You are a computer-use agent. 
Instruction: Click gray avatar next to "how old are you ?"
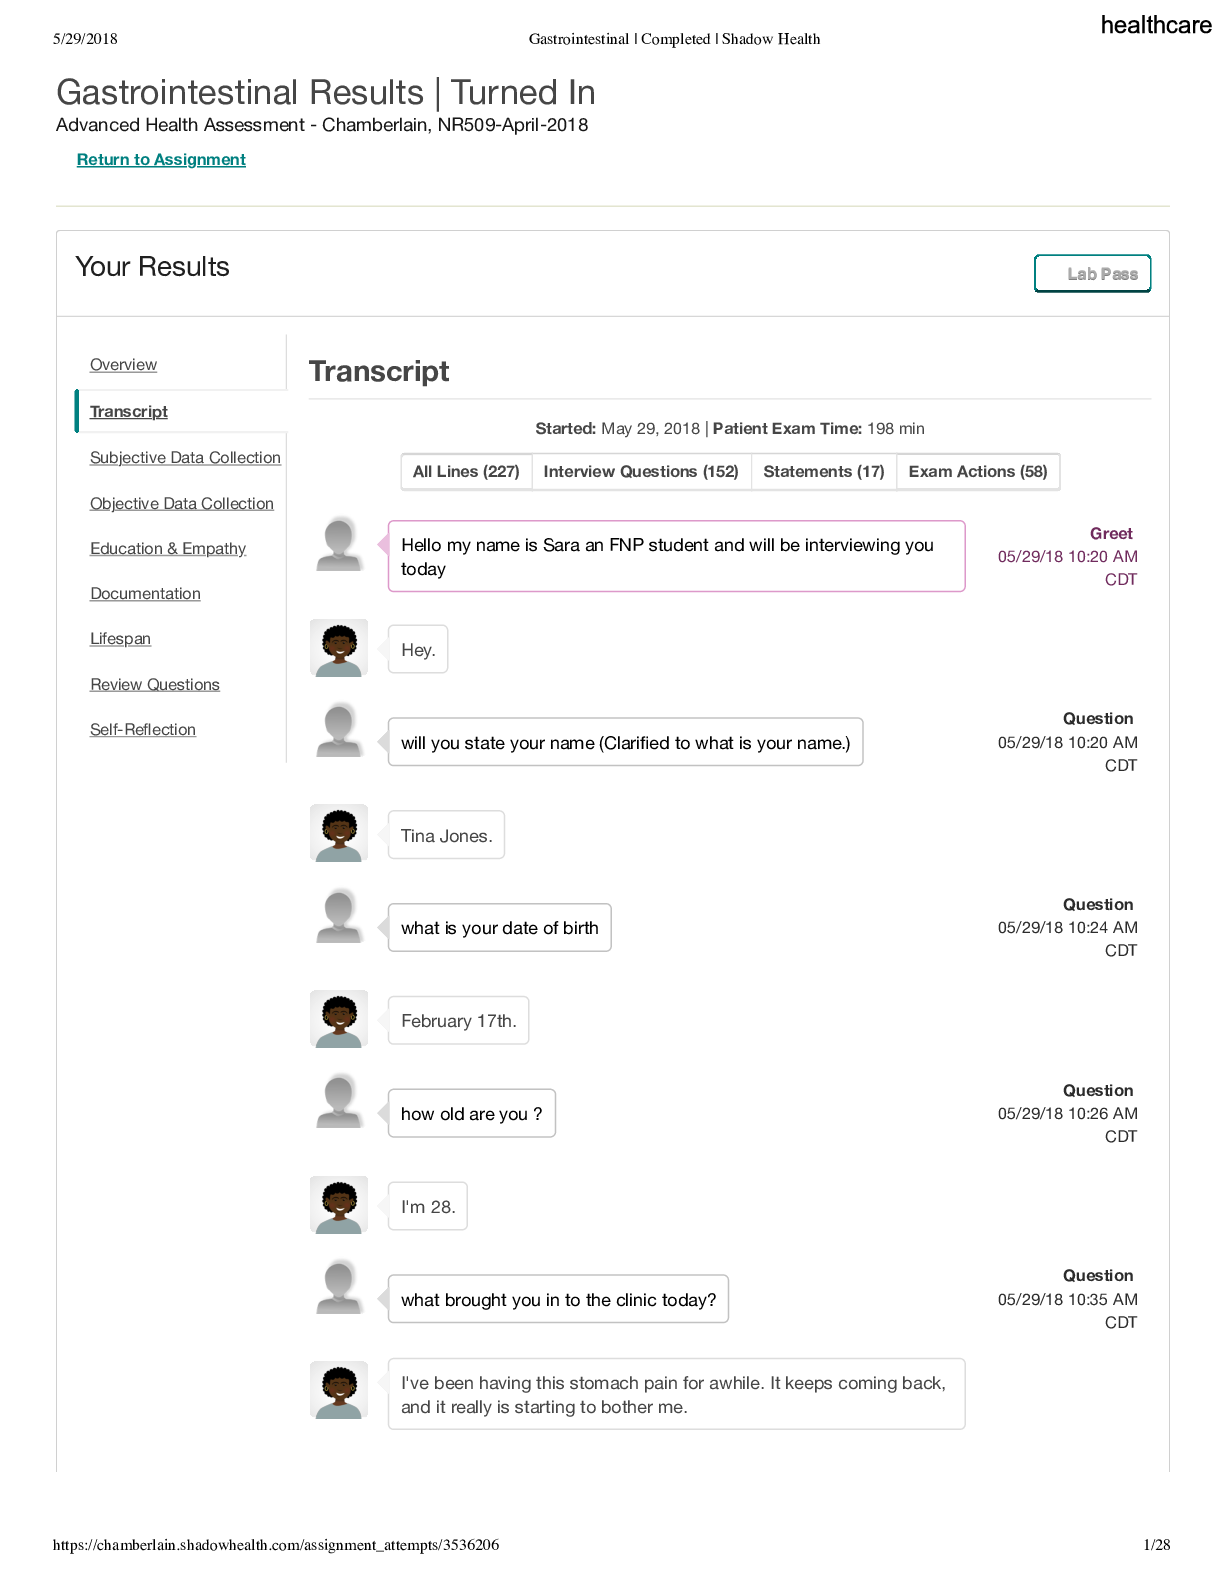[x=339, y=1102]
